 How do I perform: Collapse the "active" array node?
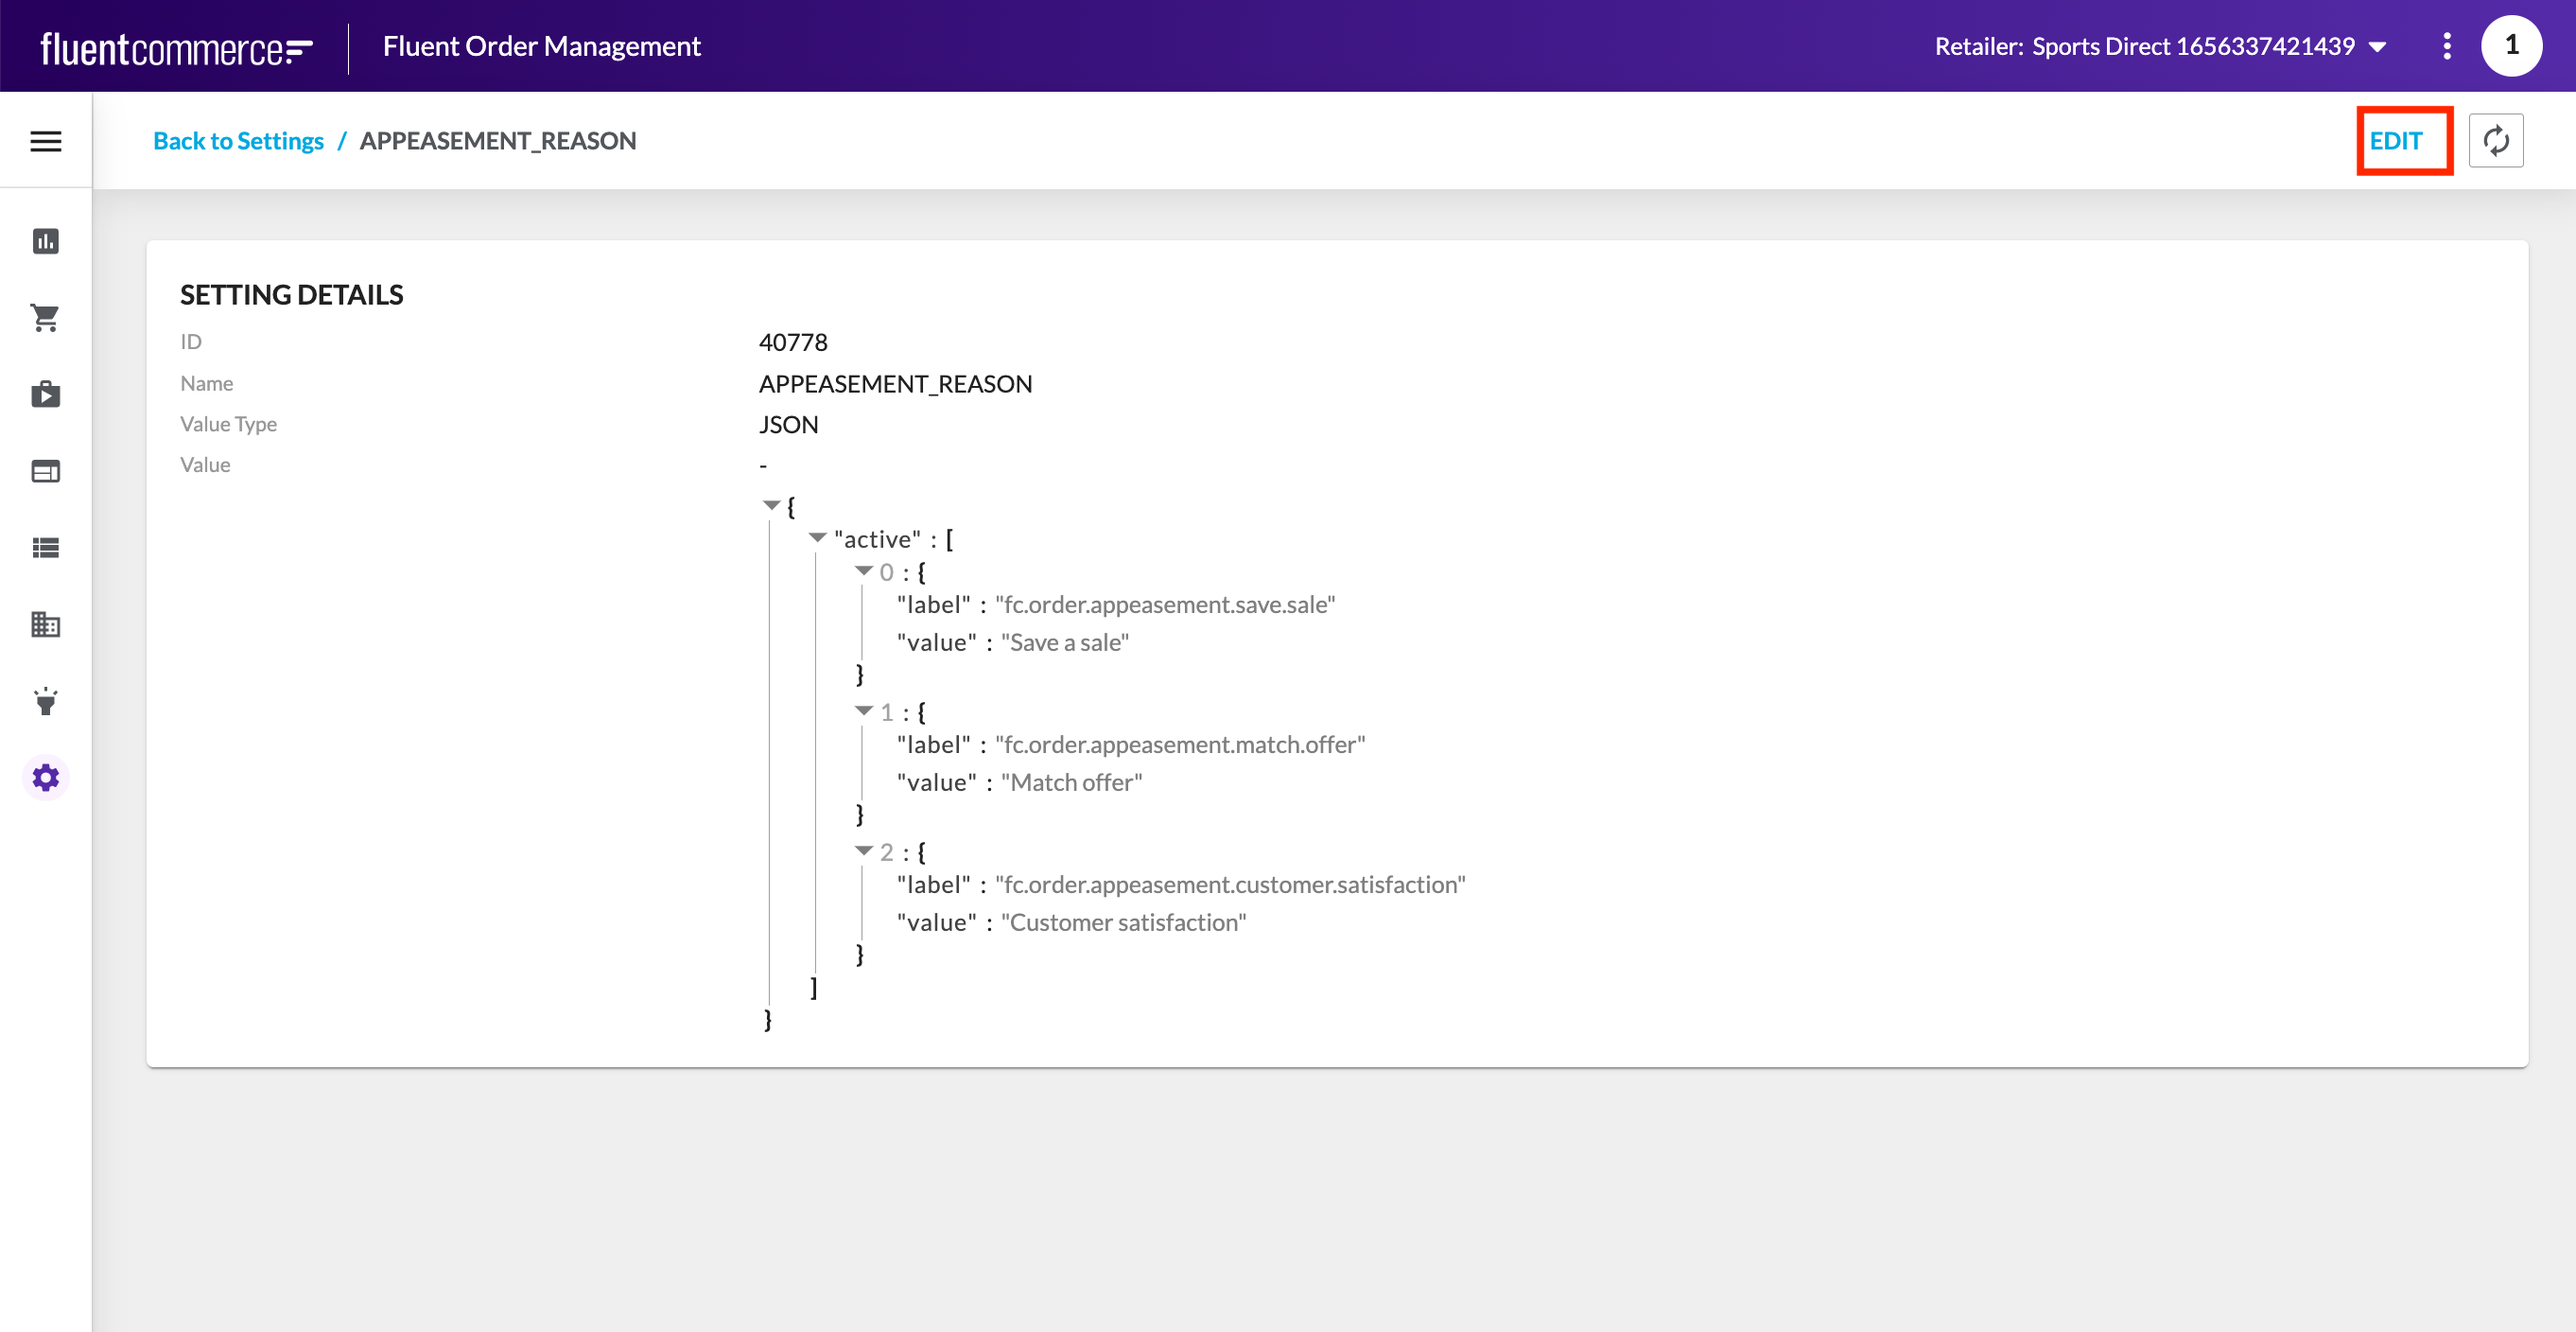817,538
